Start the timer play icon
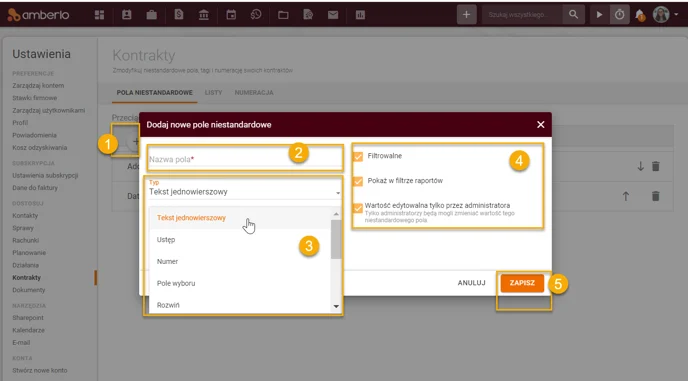The image size is (688, 381). (x=599, y=15)
